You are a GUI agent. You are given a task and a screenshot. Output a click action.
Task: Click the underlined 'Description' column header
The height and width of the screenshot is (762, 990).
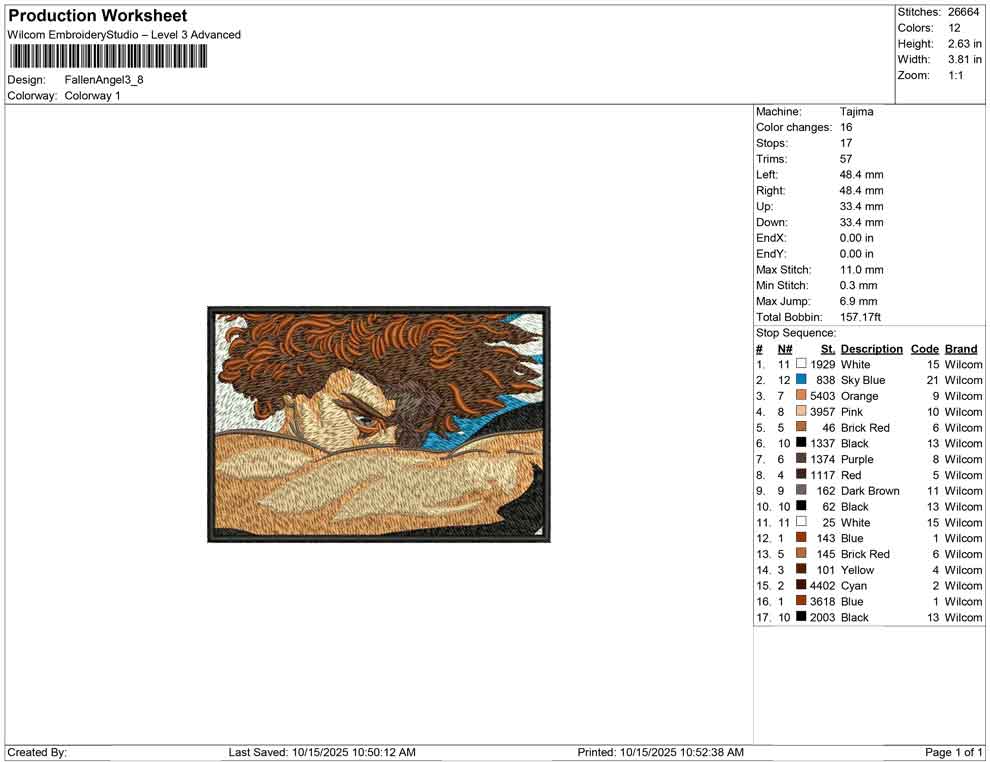click(x=872, y=349)
